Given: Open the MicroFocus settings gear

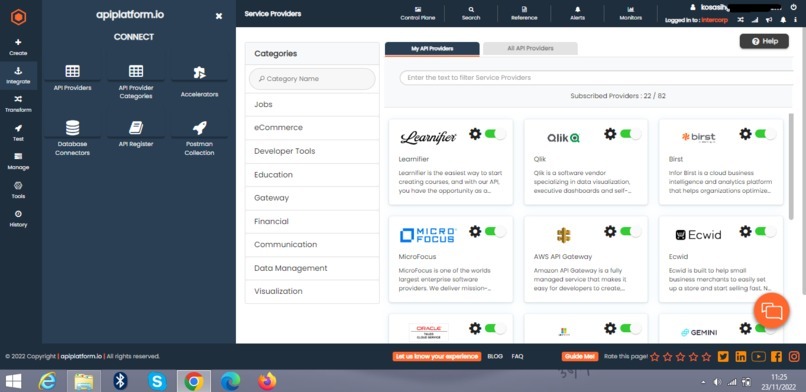Looking at the screenshot, I should (475, 231).
